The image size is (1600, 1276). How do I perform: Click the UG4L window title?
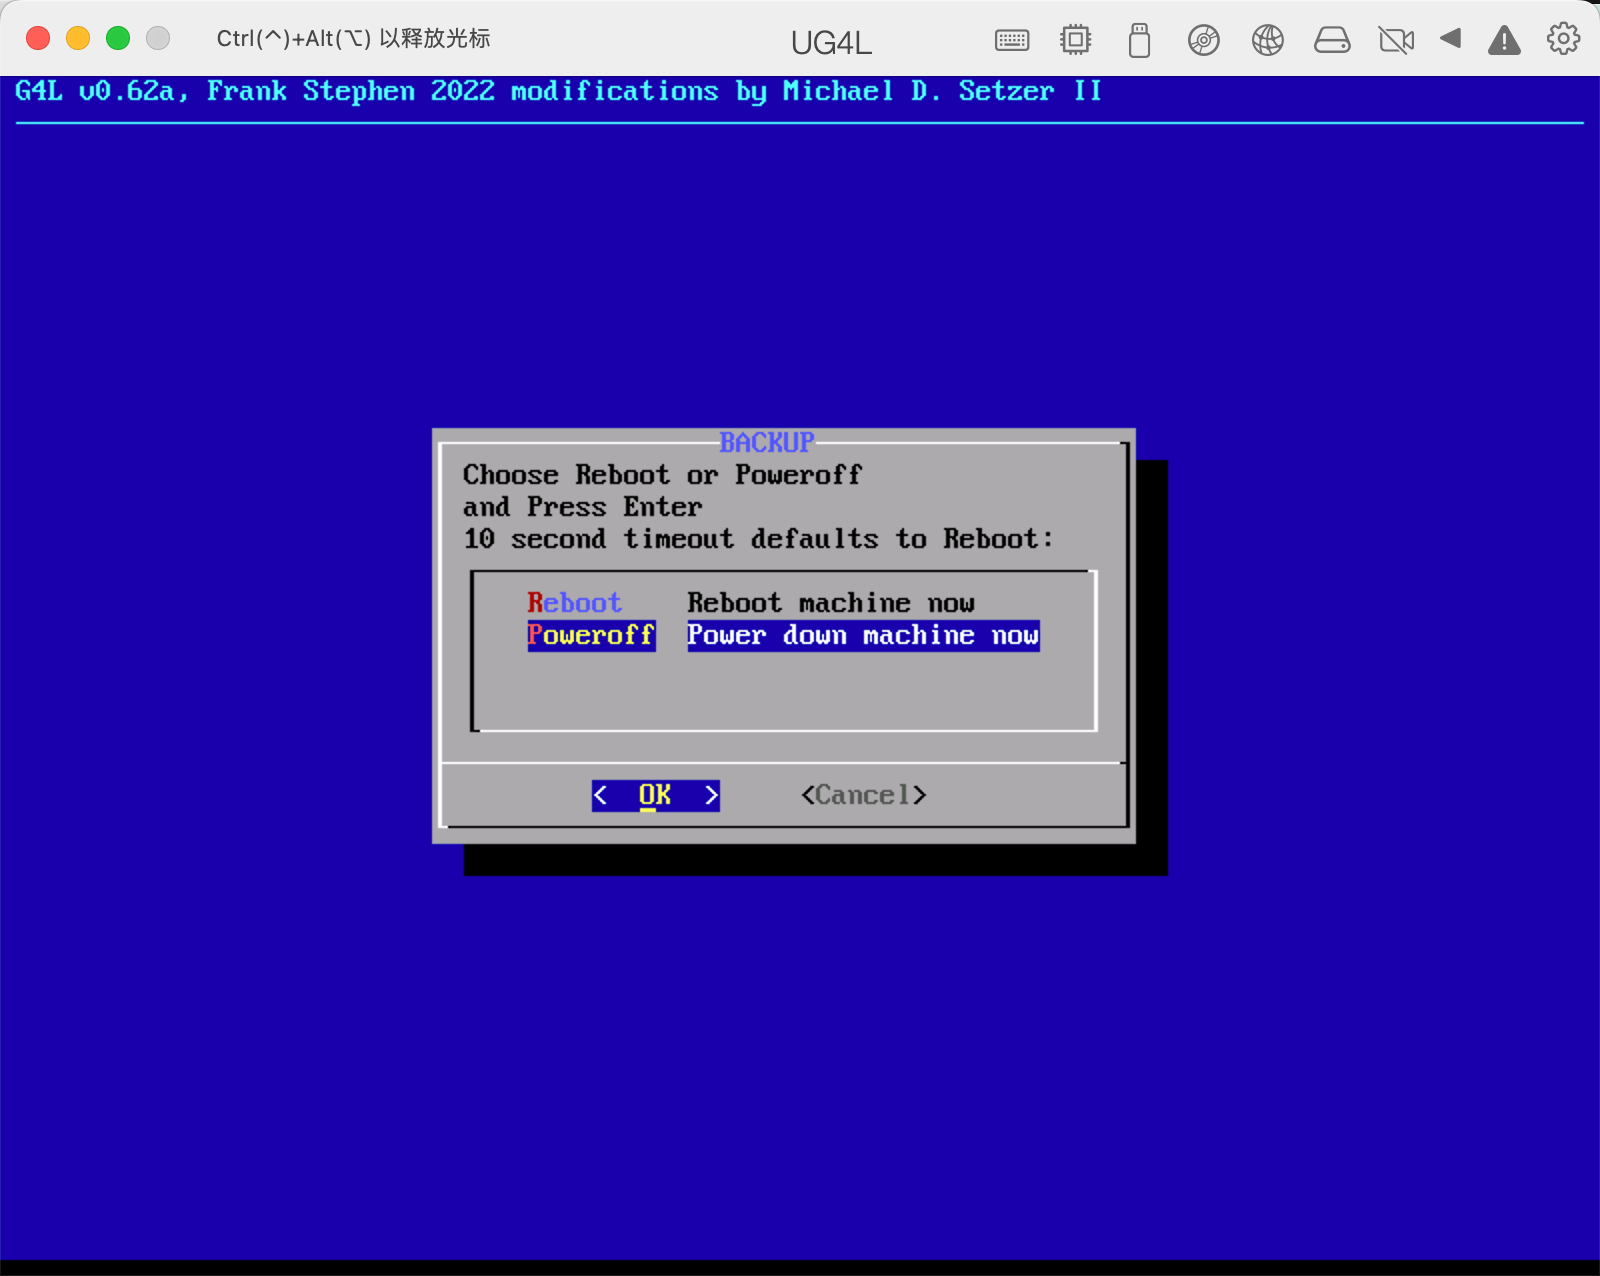tap(831, 42)
